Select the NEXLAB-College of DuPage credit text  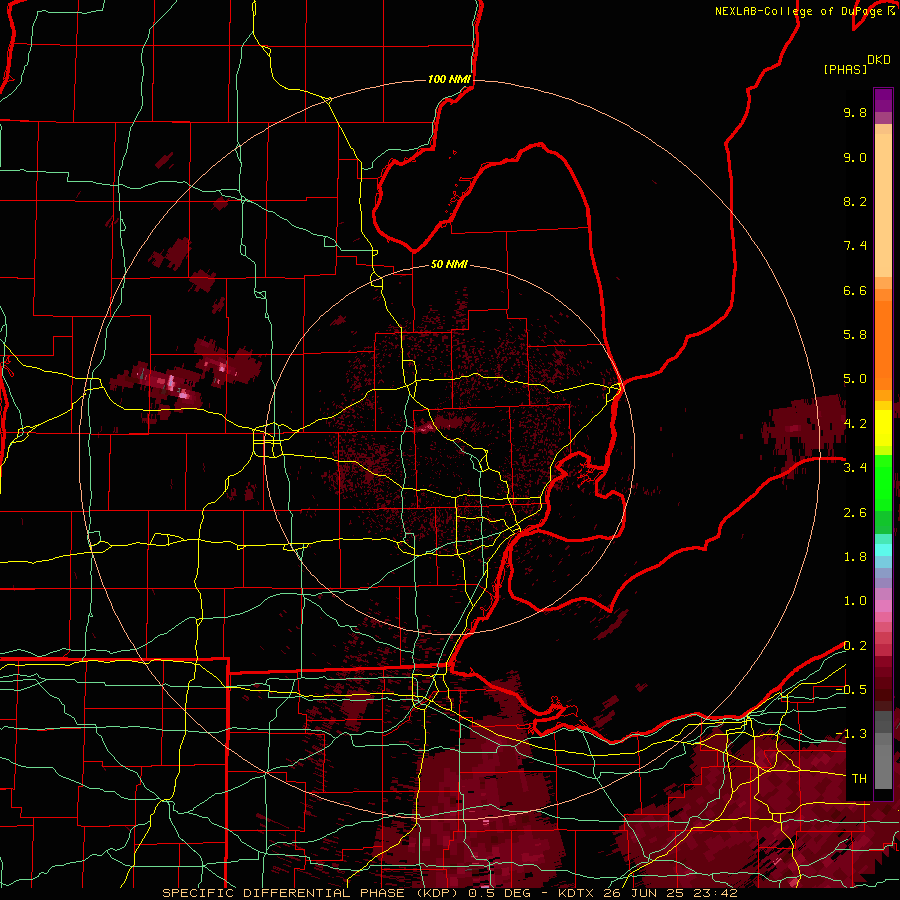[x=801, y=11]
